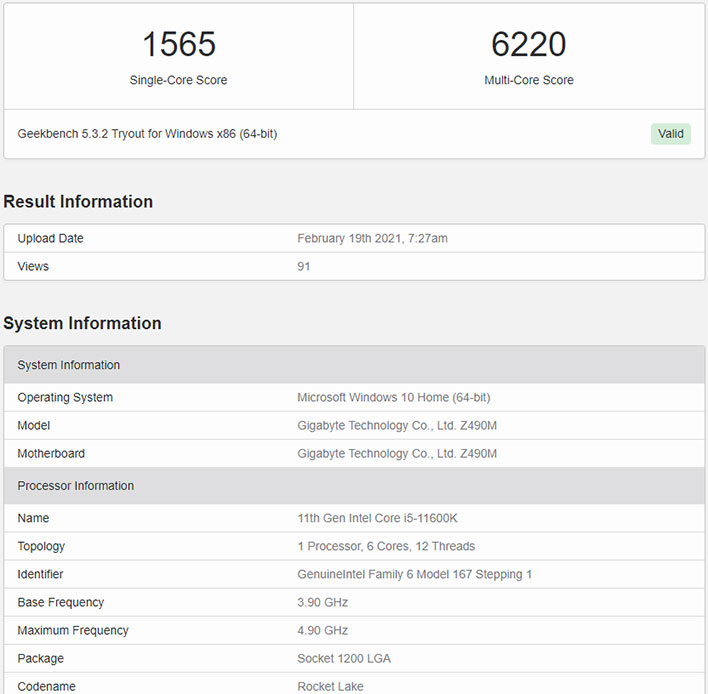
Task: Select the Model row's Gigabyte Z490M value
Action: [397, 425]
